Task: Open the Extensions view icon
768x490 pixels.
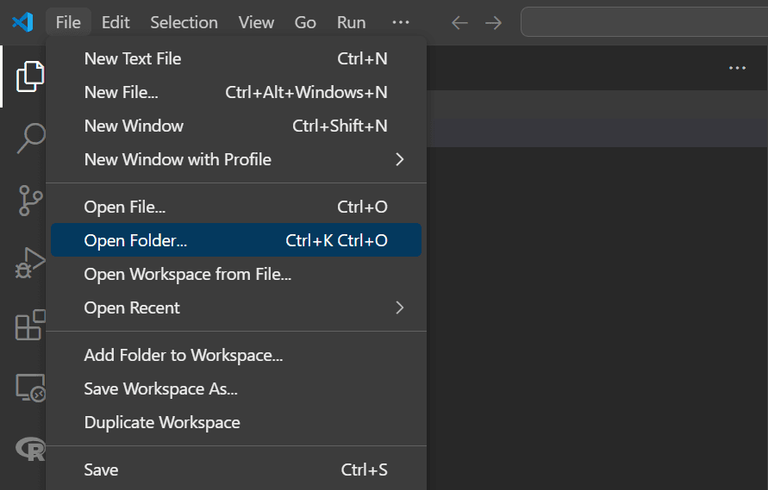Action: tap(30, 325)
